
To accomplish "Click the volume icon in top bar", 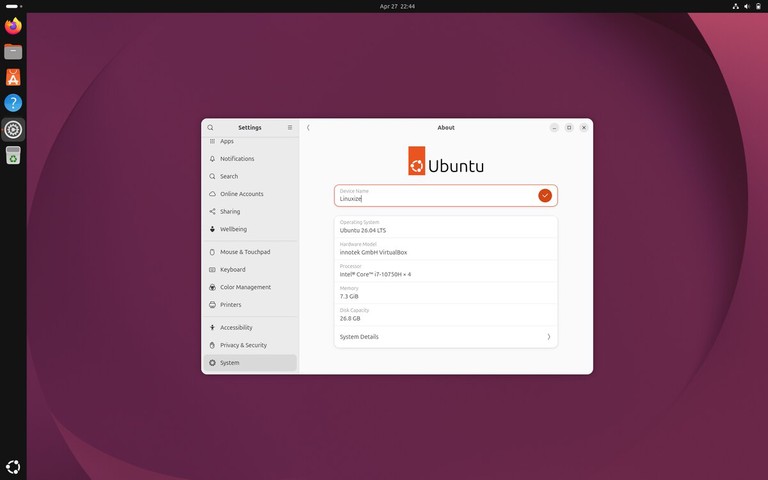I will [x=747, y=6].
